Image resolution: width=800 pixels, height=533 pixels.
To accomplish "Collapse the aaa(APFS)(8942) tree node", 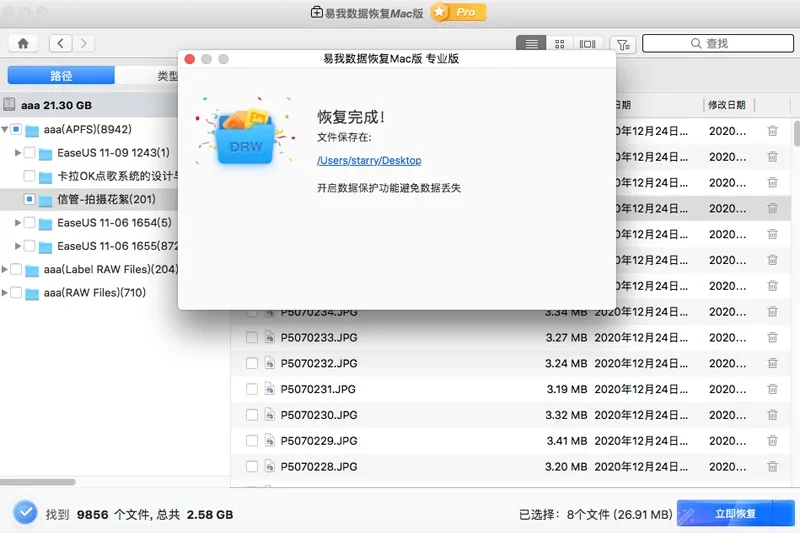I will [x=5, y=129].
